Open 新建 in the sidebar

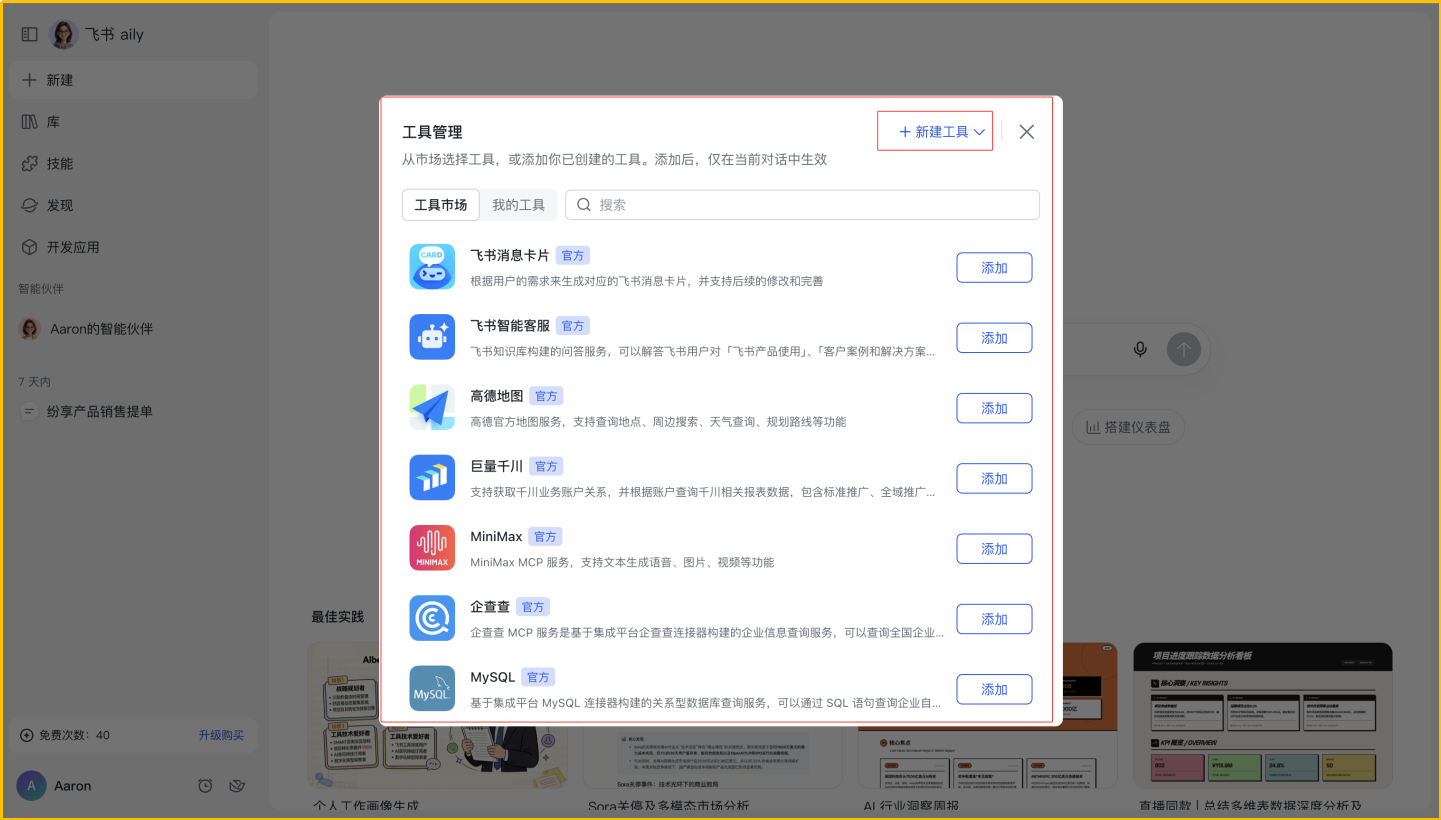point(134,80)
